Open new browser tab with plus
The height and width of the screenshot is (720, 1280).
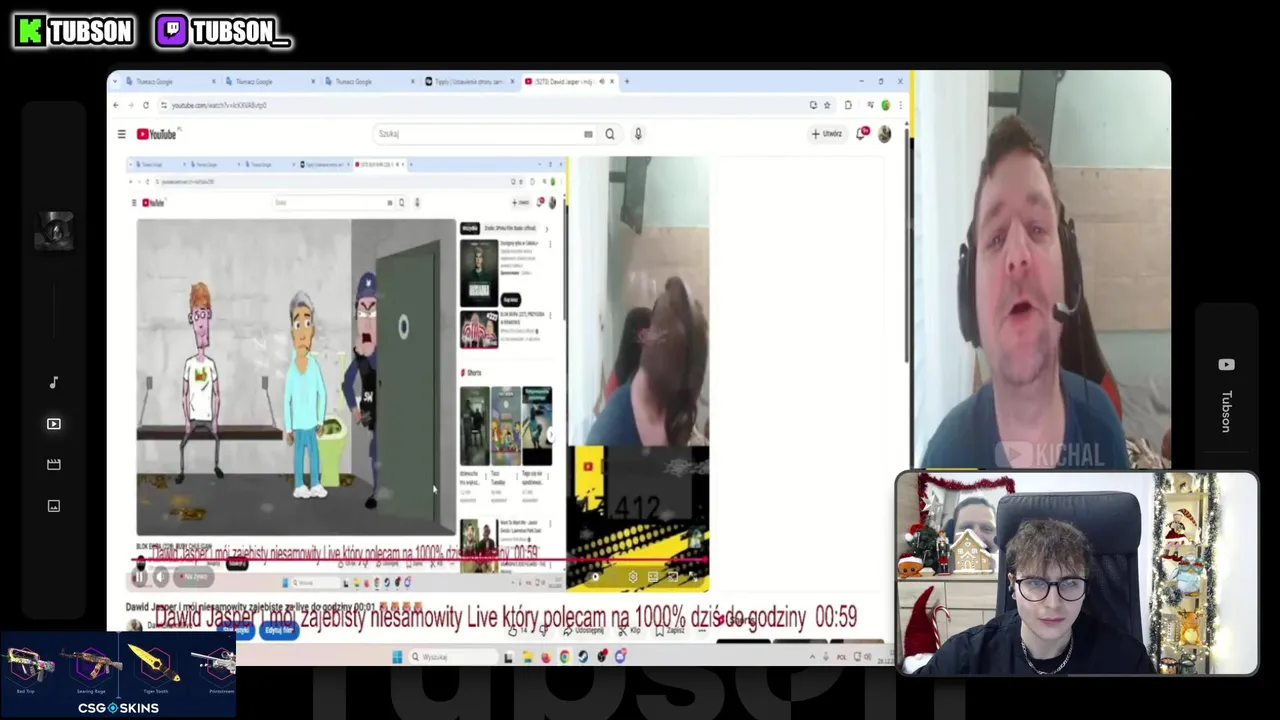pos(627,81)
